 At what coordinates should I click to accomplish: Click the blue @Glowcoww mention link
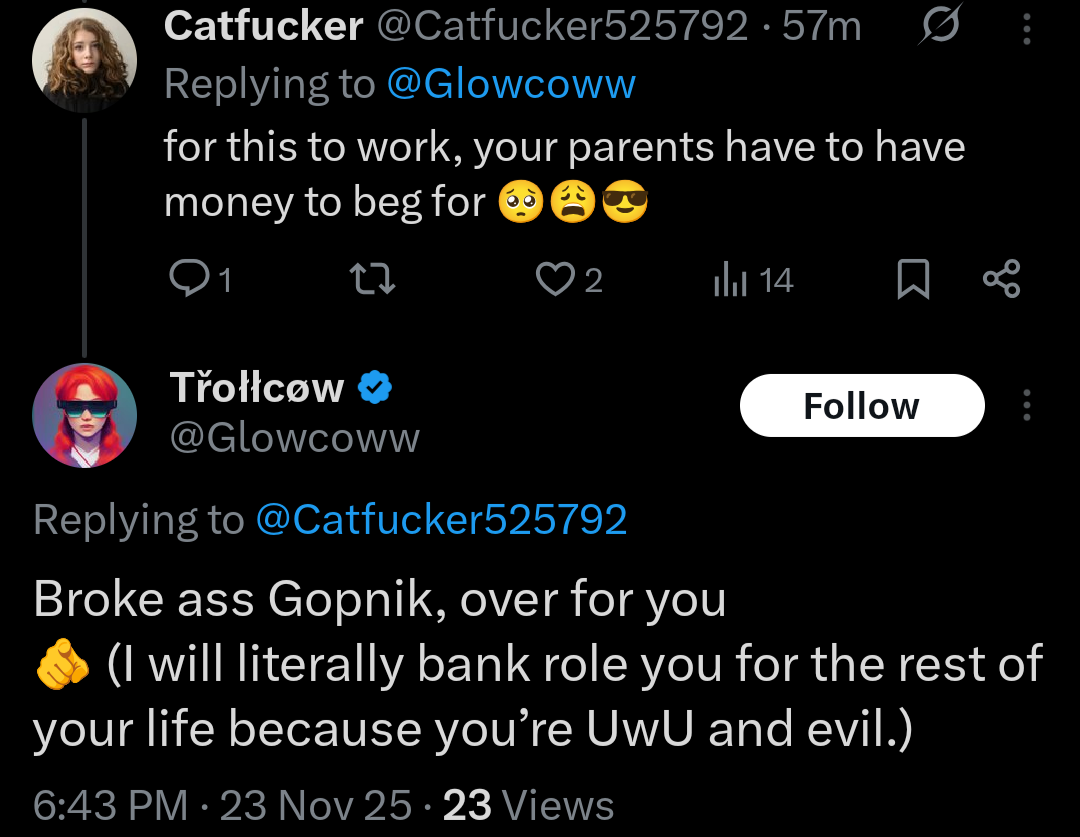[510, 84]
